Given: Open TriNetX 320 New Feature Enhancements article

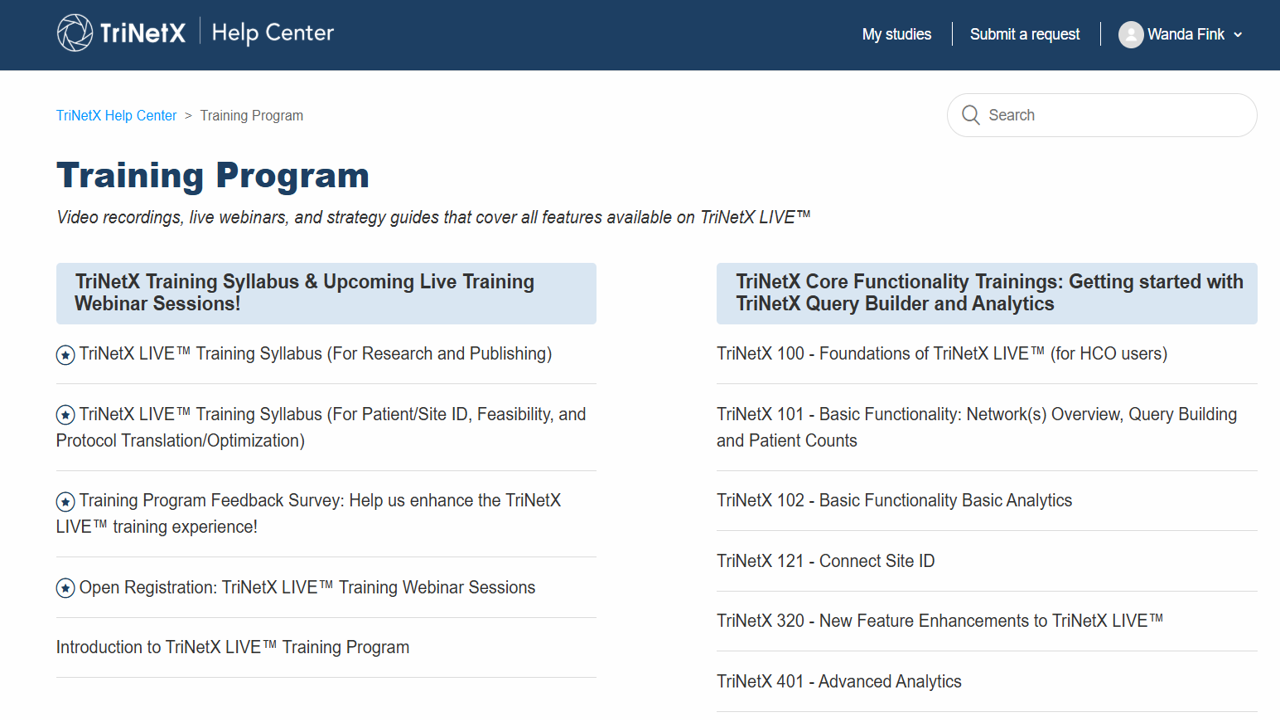Looking at the screenshot, I should (939, 620).
